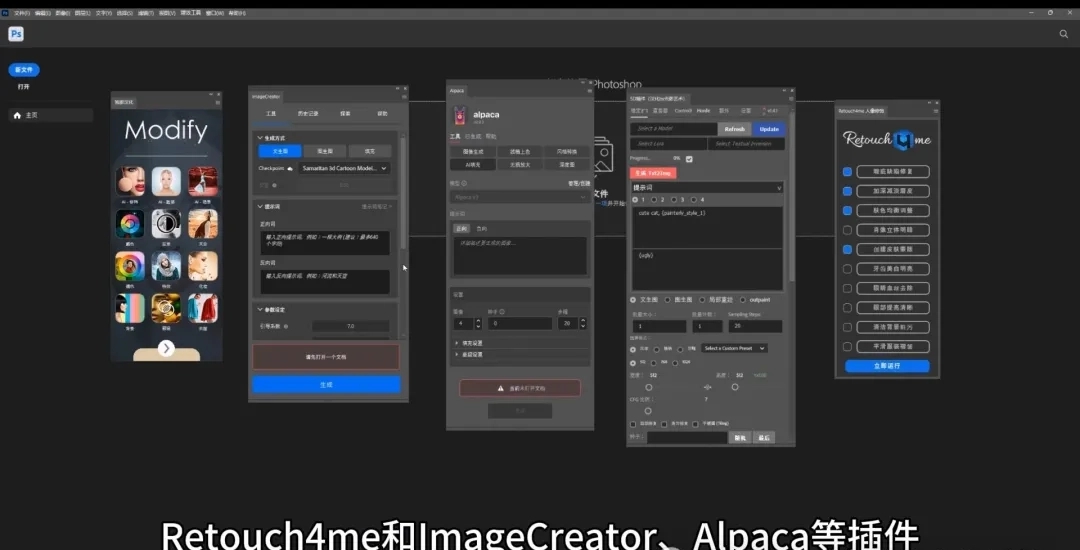The image size is (1080, 550).
Task: Click the height slider handle in SD plugin
Action: click(735, 388)
